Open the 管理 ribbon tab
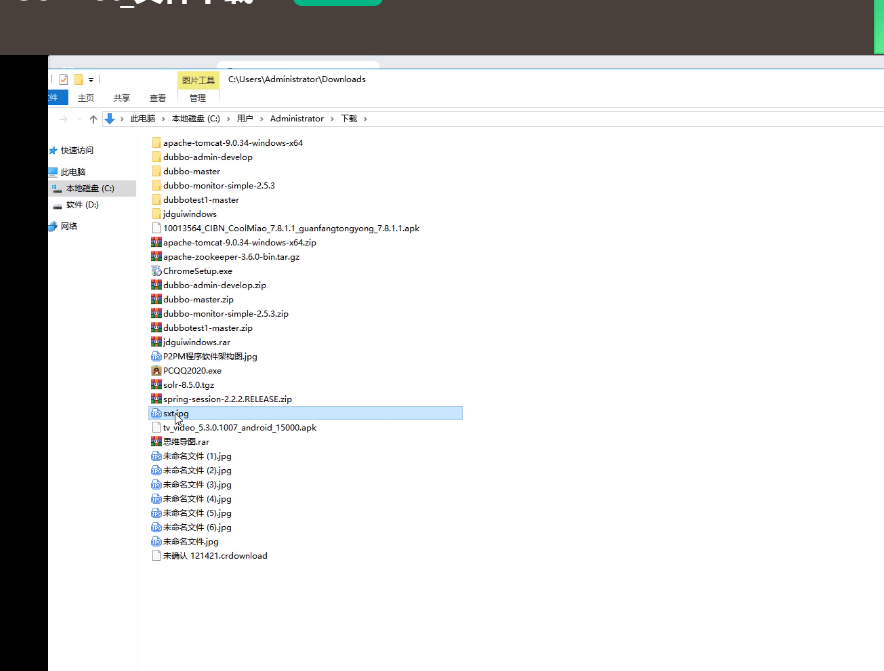This screenshot has width=884, height=671. tap(197, 98)
